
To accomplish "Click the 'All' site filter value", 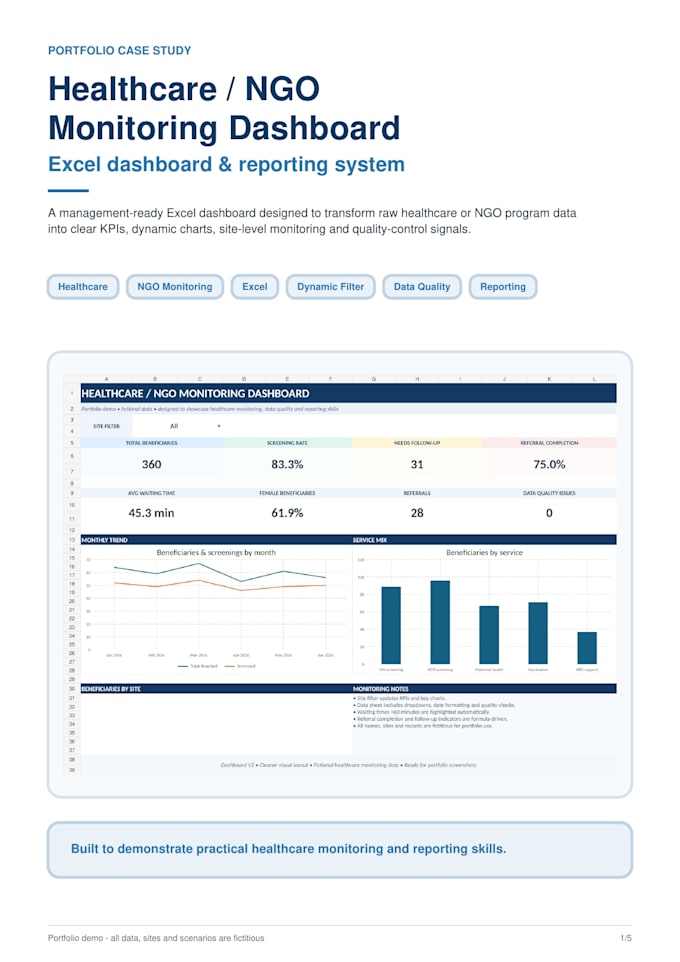I will pyautogui.click(x=174, y=426).
